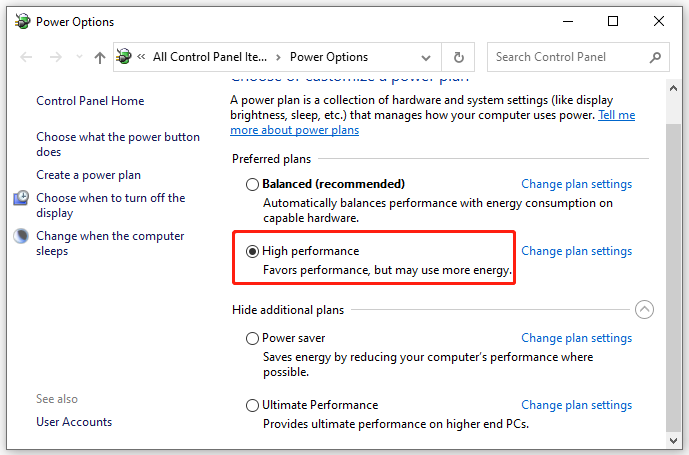Click the Power Options title bar icon
The height and width of the screenshot is (455, 689).
[x=22, y=21]
